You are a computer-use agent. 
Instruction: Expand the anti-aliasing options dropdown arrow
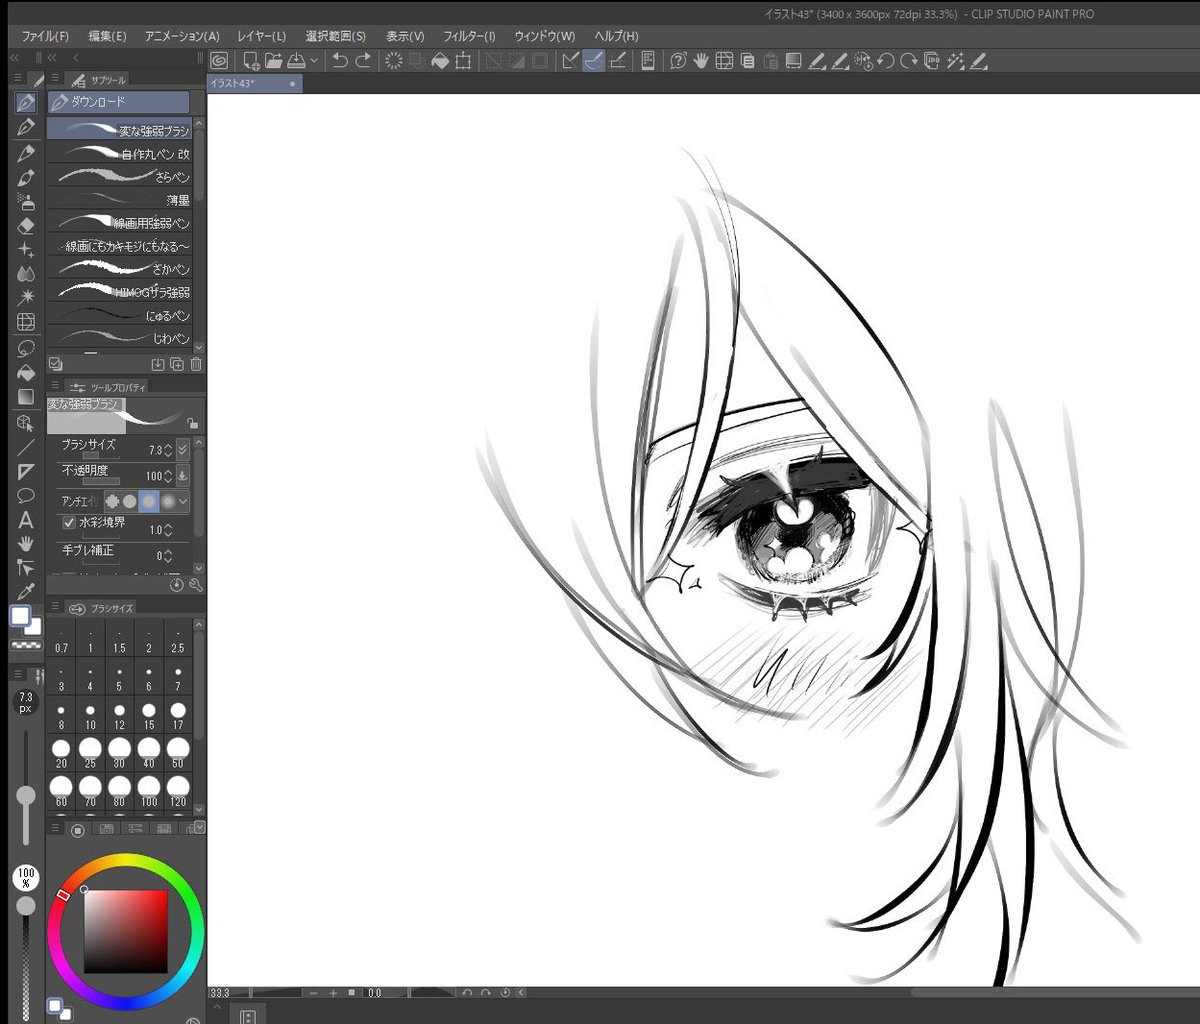tap(184, 501)
